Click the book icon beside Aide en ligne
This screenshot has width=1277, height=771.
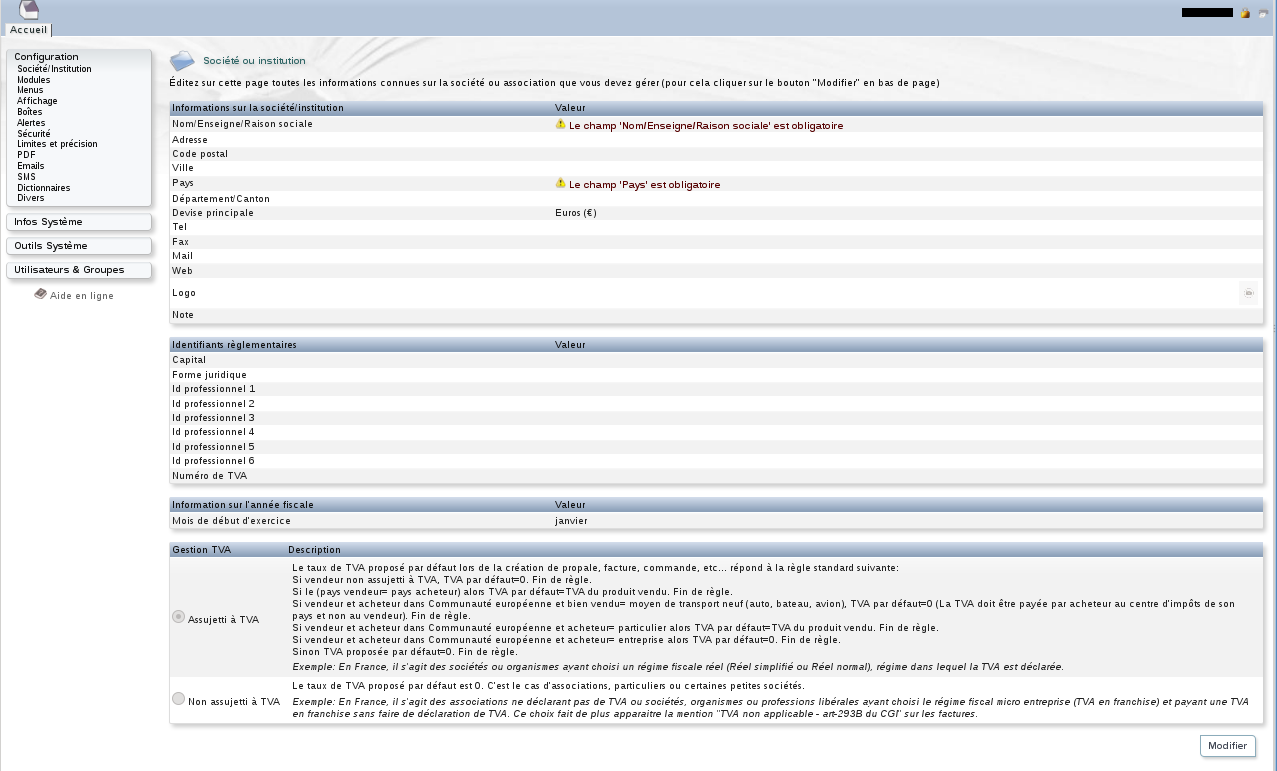[40, 294]
